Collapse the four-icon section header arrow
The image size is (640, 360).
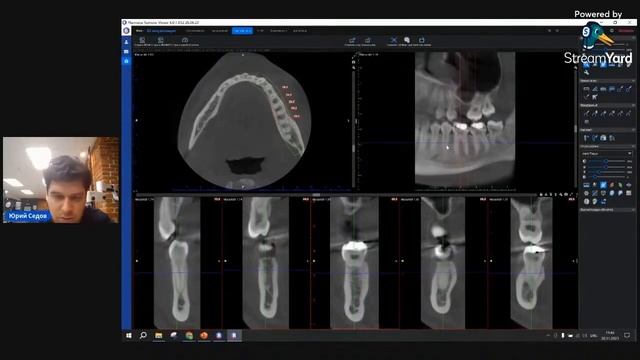pos(633,130)
